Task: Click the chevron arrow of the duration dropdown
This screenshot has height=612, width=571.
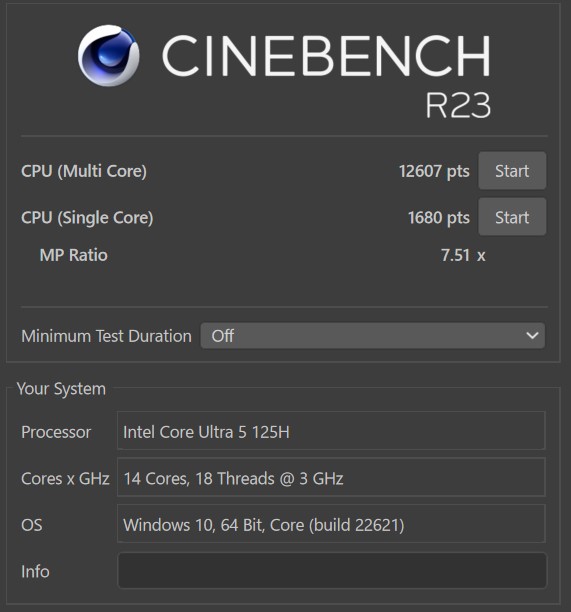Action: pos(532,336)
